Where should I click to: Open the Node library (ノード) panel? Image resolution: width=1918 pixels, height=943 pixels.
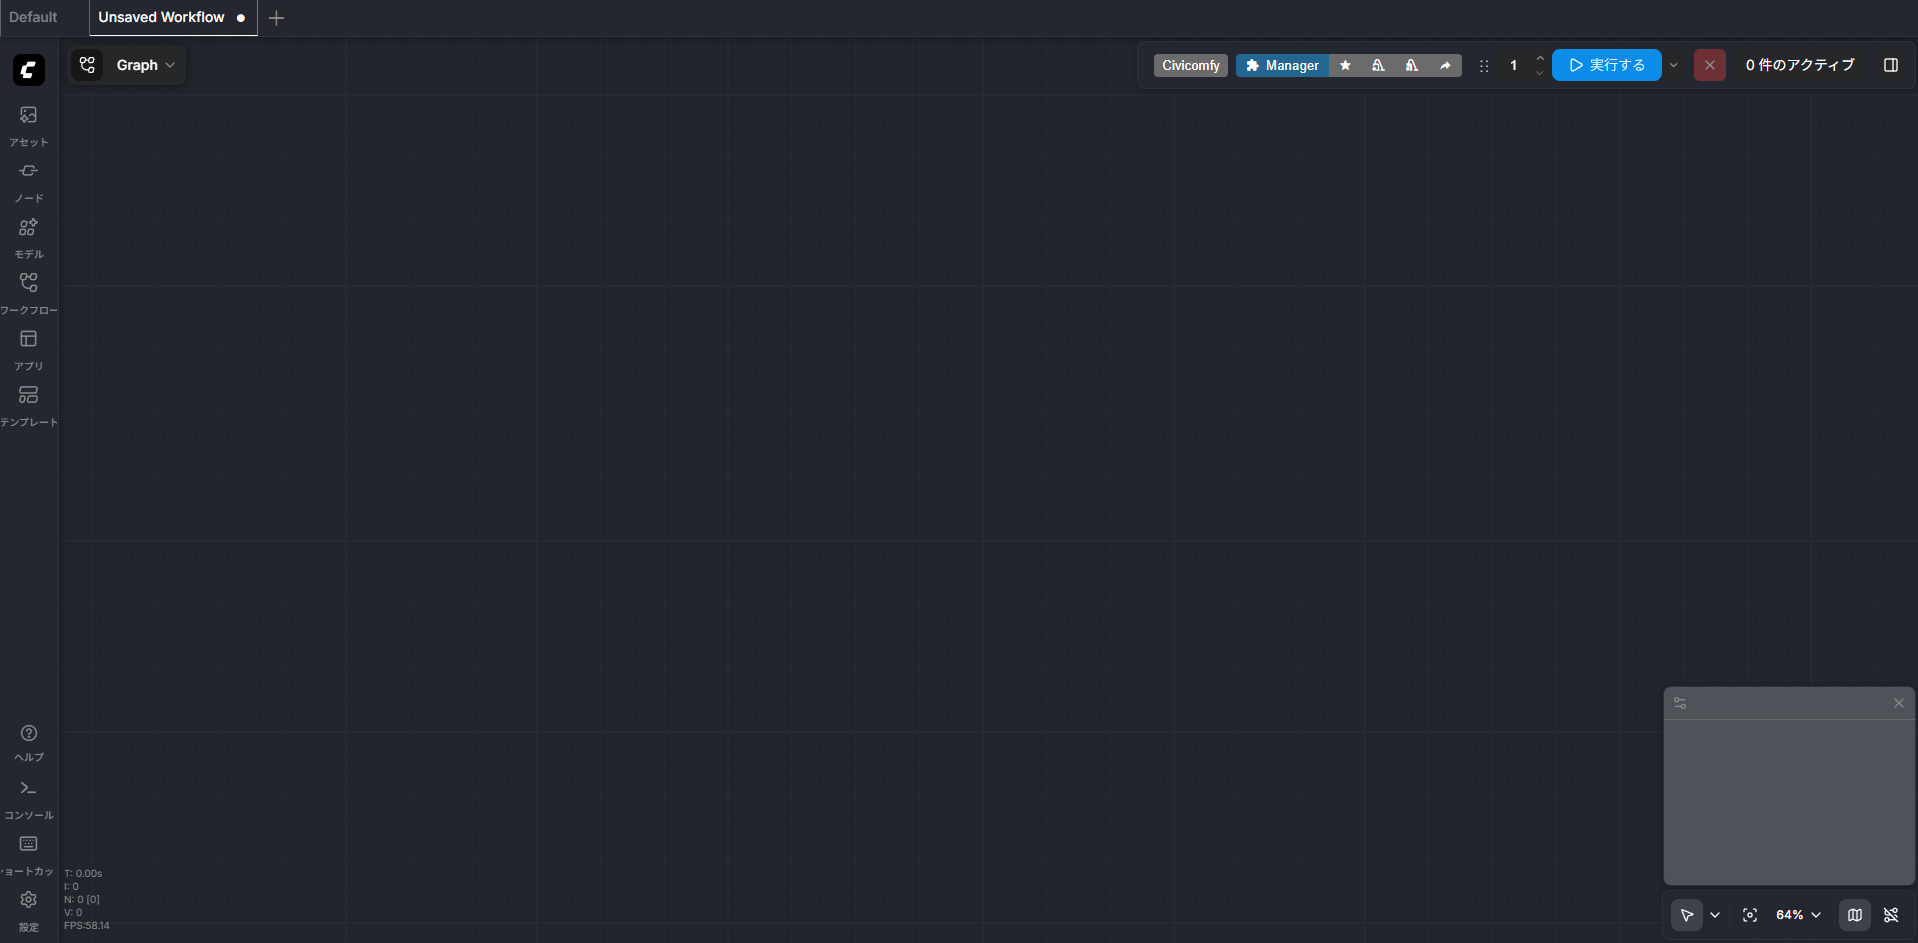tap(28, 180)
